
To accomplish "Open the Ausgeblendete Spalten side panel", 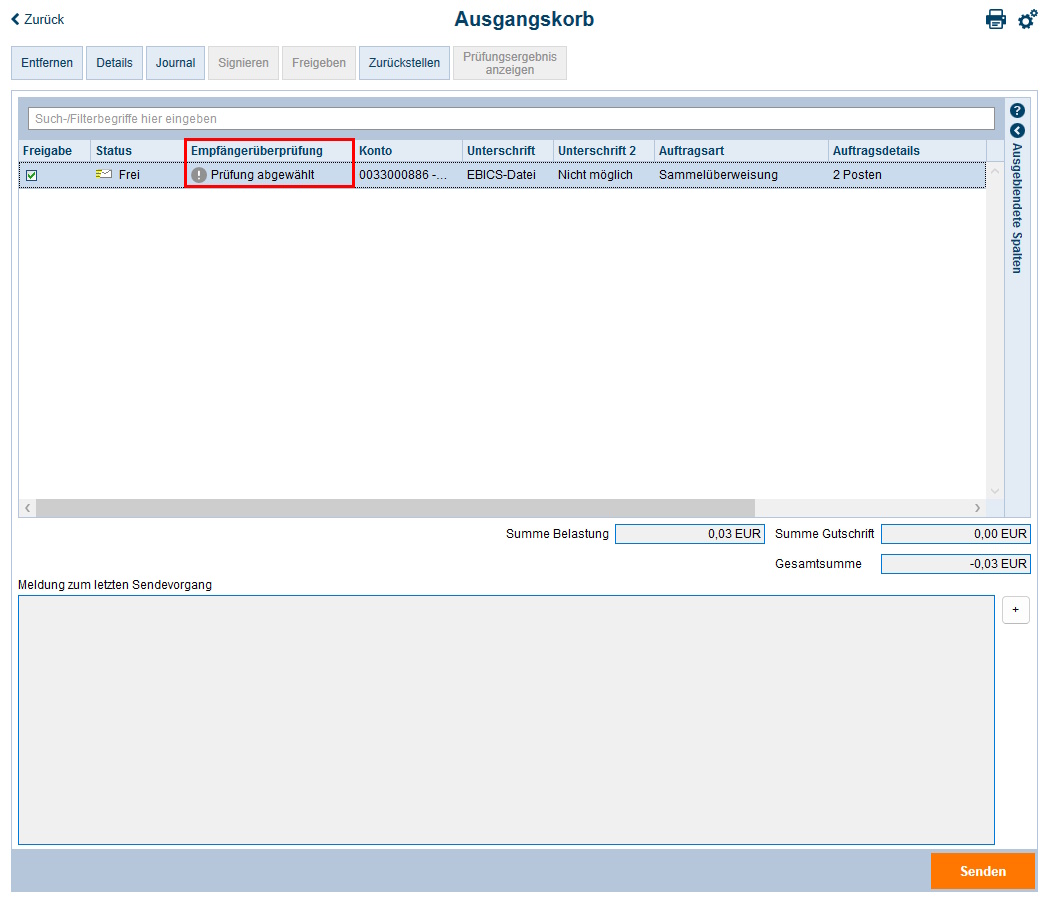I will (x=1017, y=208).
